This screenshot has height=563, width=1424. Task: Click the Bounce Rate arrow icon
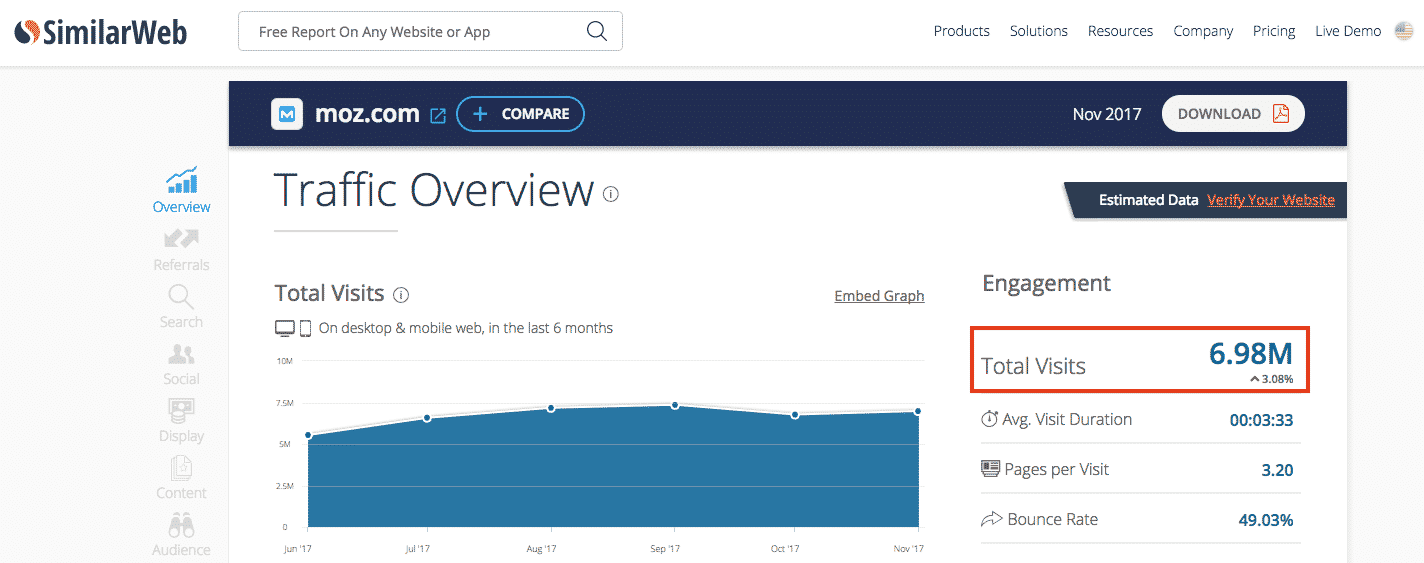pyautogui.click(x=991, y=519)
